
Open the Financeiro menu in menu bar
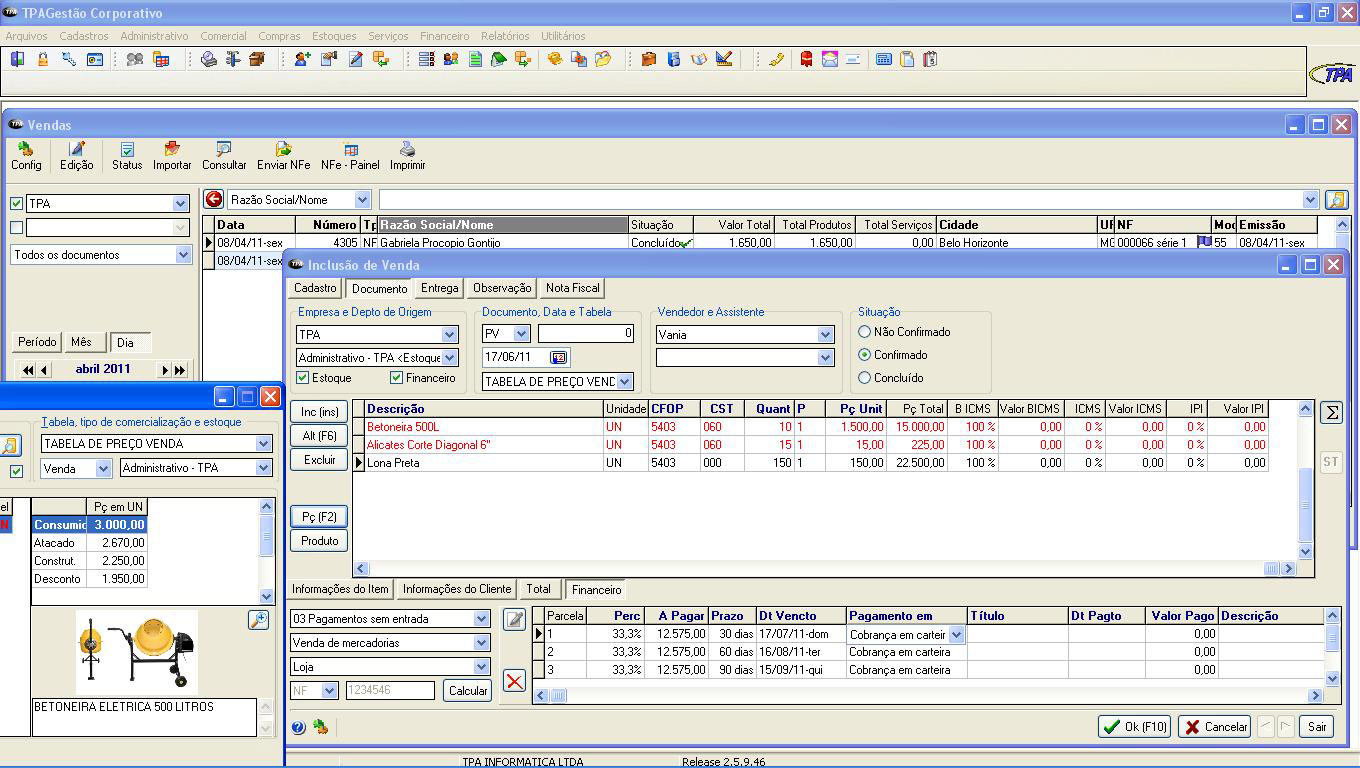tap(444, 36)
